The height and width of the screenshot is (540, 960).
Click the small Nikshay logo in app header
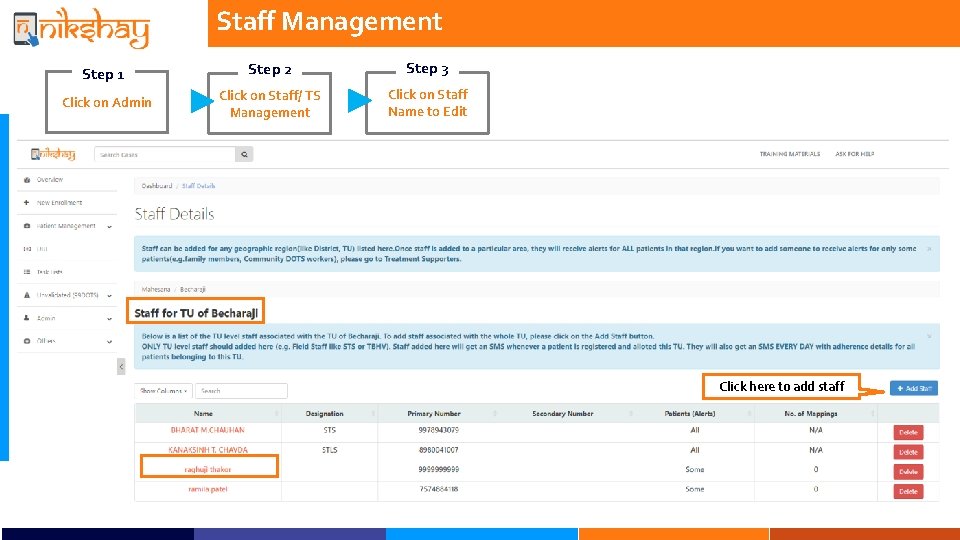click(53, 154)
